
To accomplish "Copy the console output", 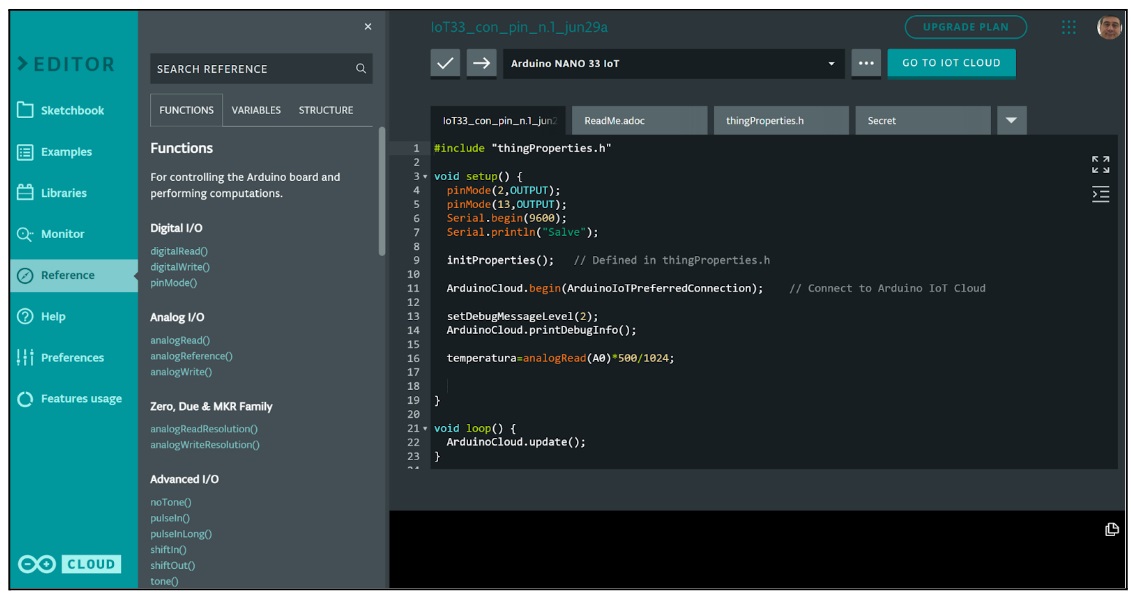I will point(1112,530).
